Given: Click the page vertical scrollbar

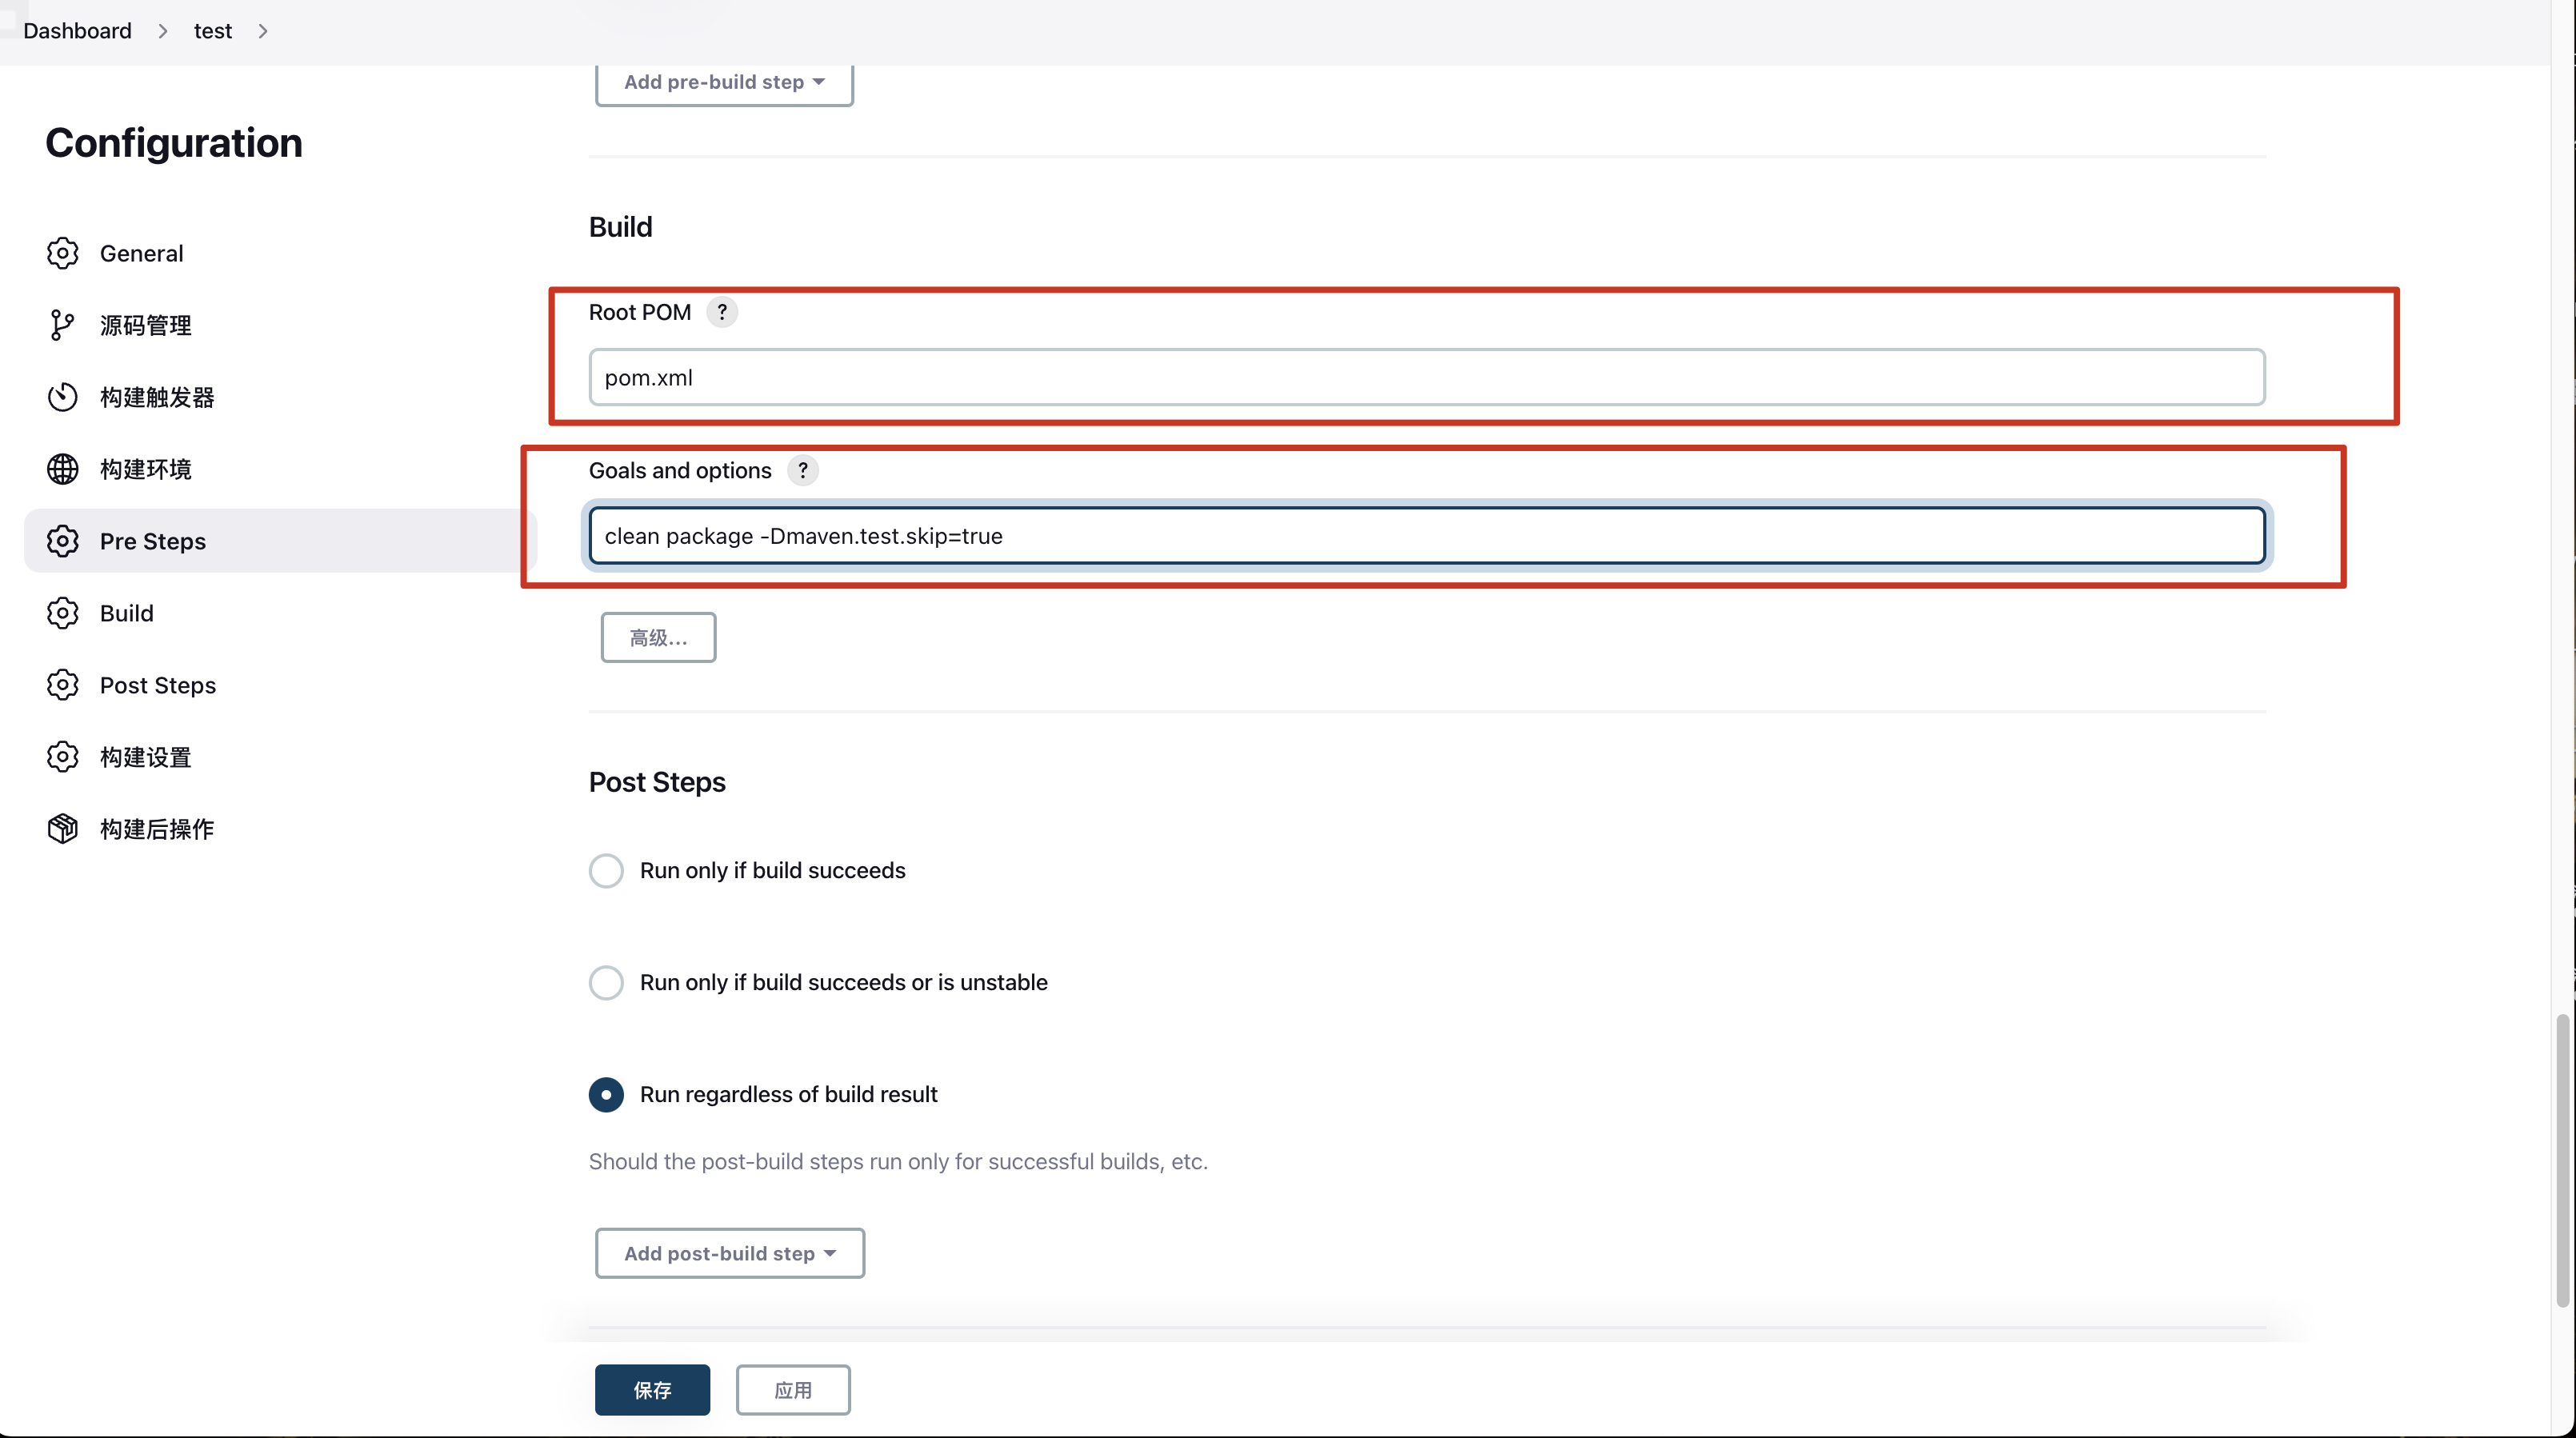Looking at the screenshot, I should (x=2562, y=1160).
